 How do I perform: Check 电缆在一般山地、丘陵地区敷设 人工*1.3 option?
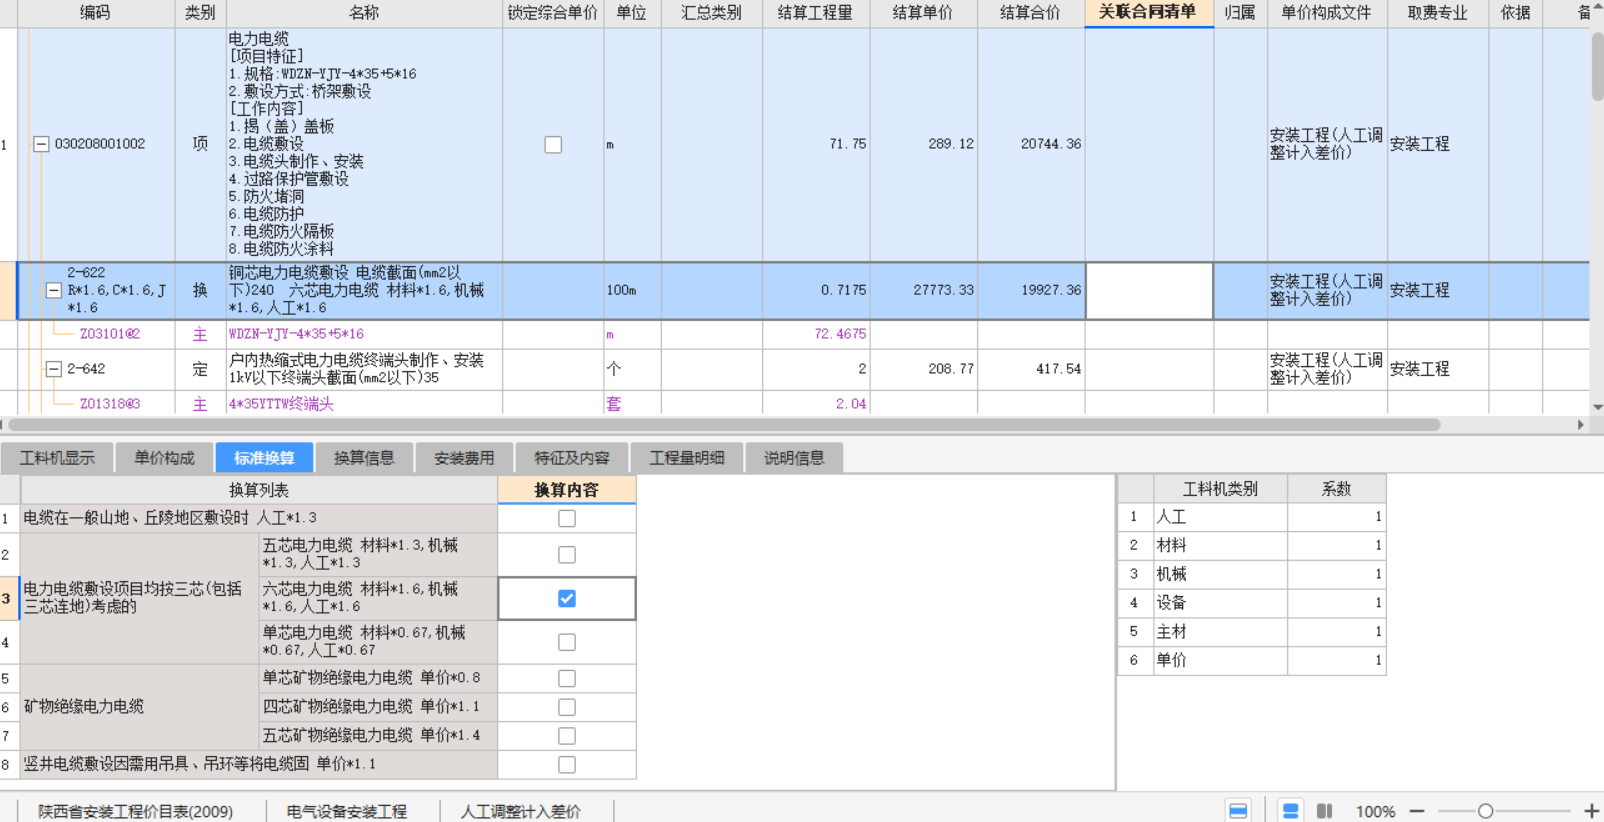[567, 518]
